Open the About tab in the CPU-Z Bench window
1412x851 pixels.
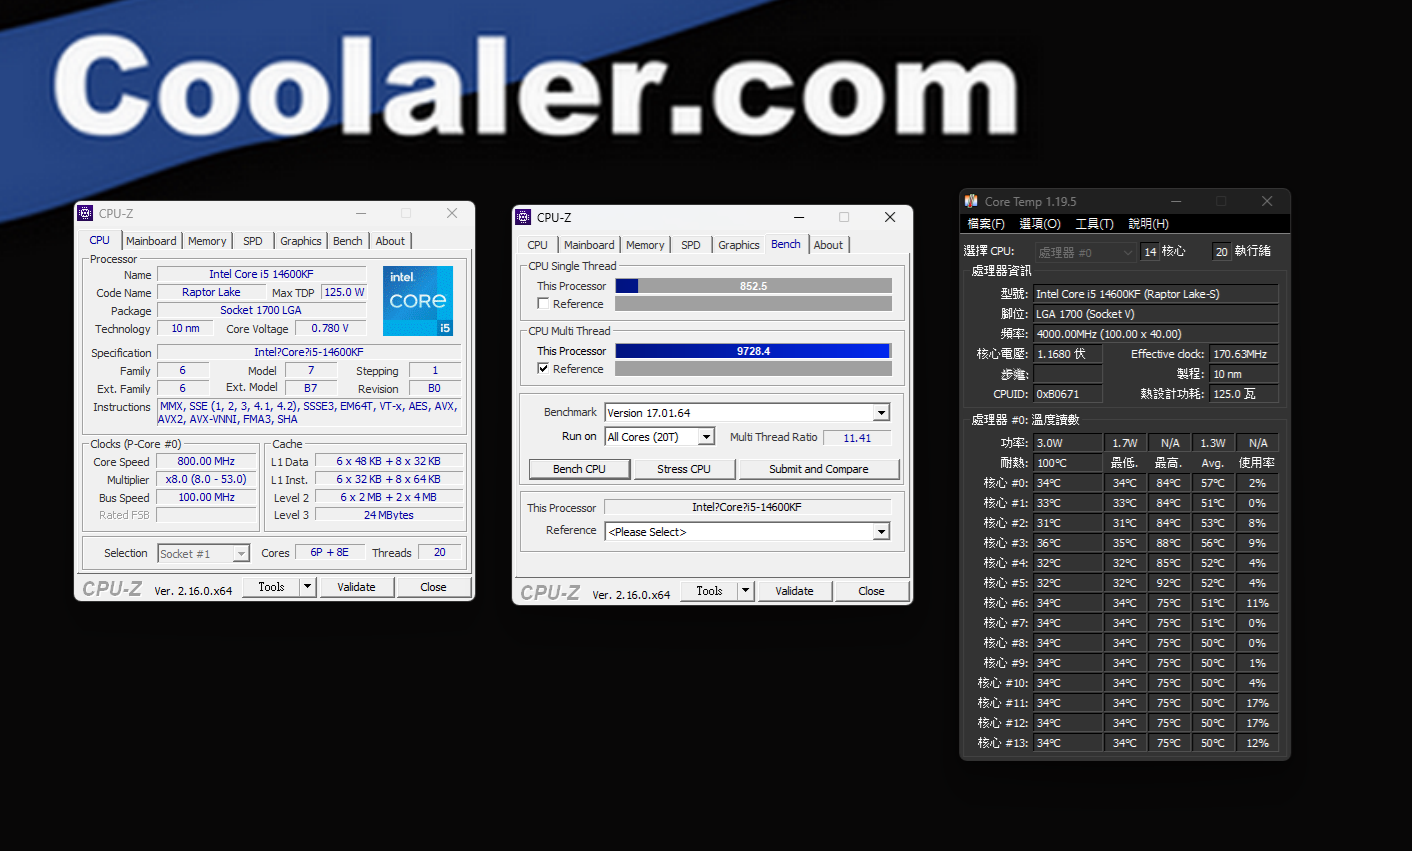[828, 245]
